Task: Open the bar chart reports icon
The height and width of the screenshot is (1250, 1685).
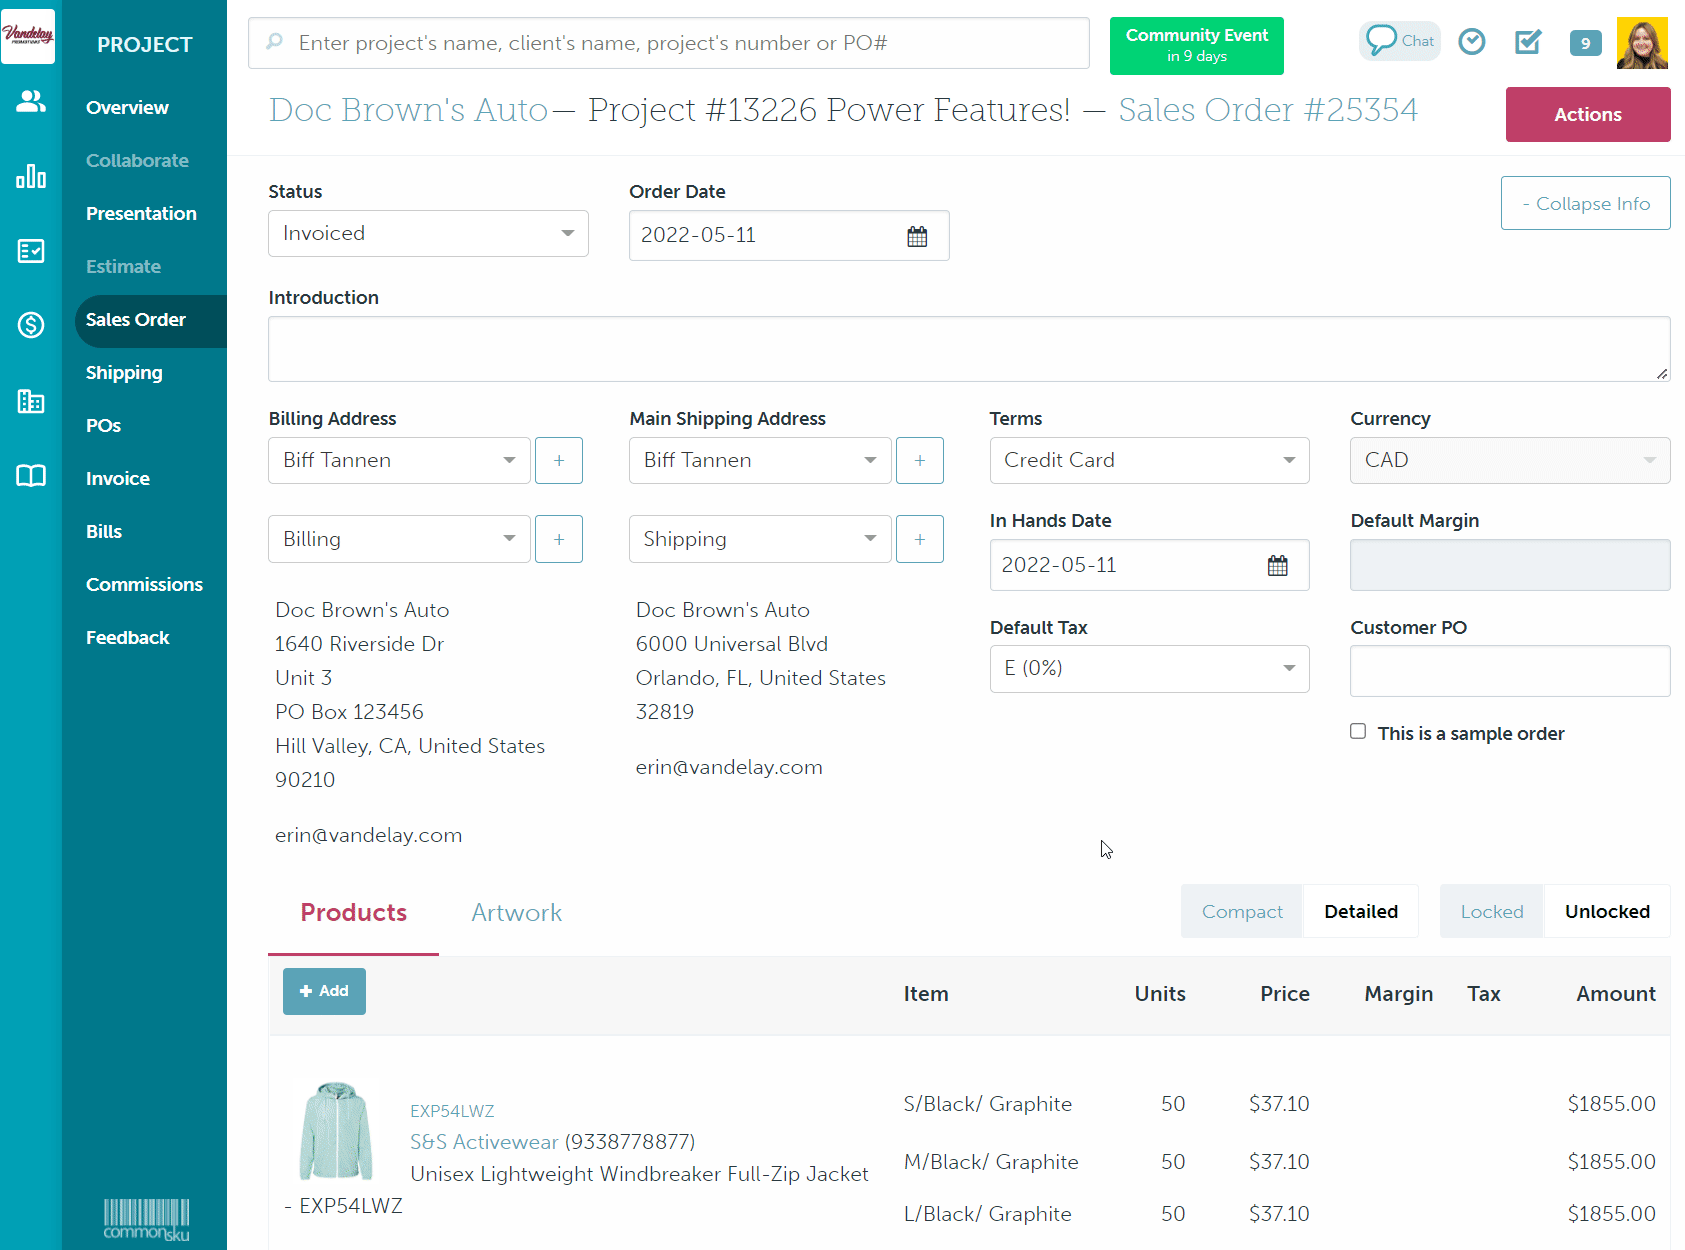Action: click(x=31, y=177)
